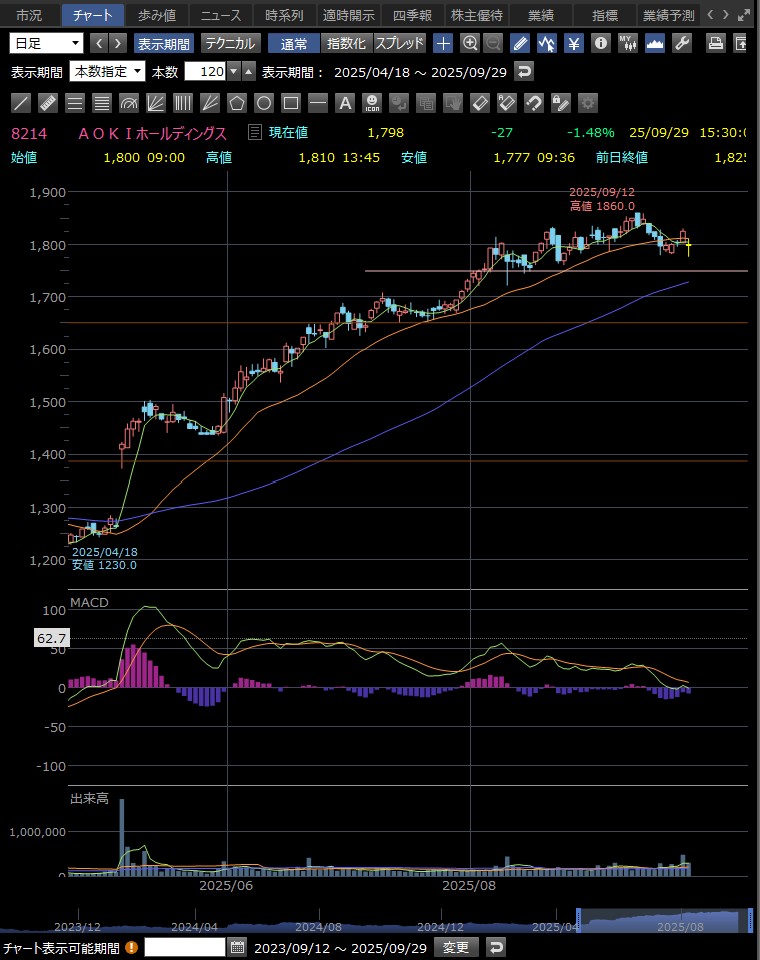This screenshot has width=760, height=960.
Task: Toggle the crosshair cursor button
Action: 443,43
